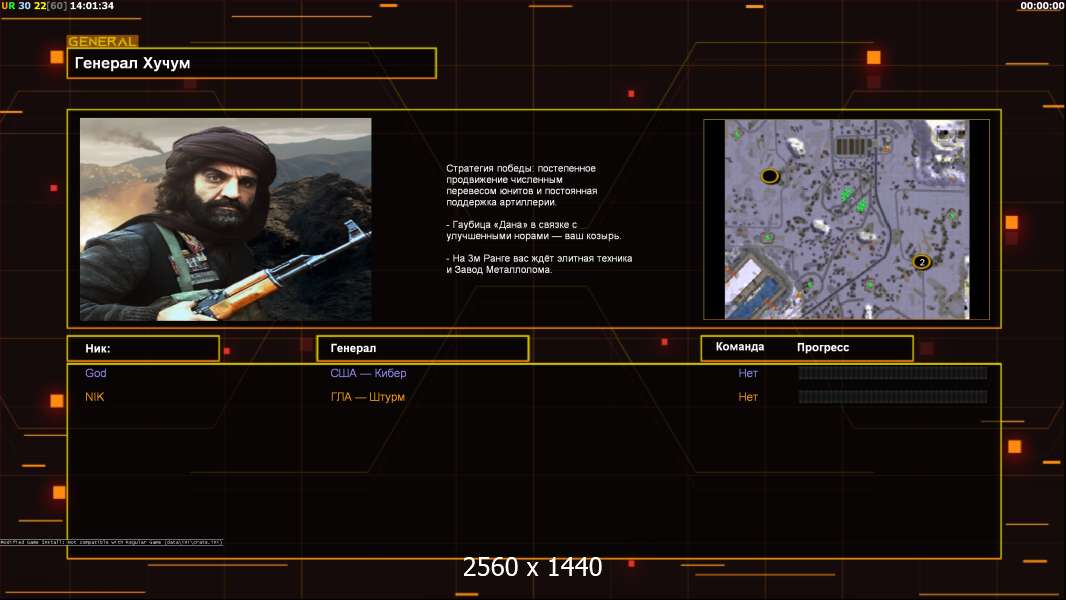Image resolution: width=1066 pixels, height=600 pixels.
Task: Click the Ник column header
Action: point(98,349)
